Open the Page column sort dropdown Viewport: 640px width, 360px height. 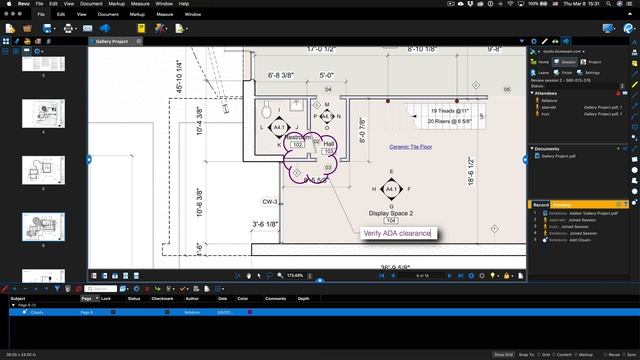tap(97, 298)
